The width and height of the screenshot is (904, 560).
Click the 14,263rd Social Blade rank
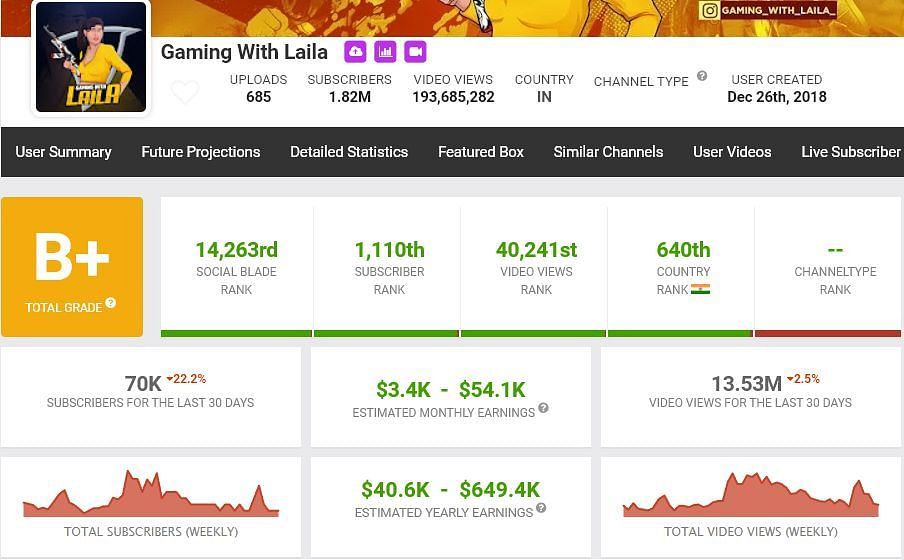pos(236,250)
